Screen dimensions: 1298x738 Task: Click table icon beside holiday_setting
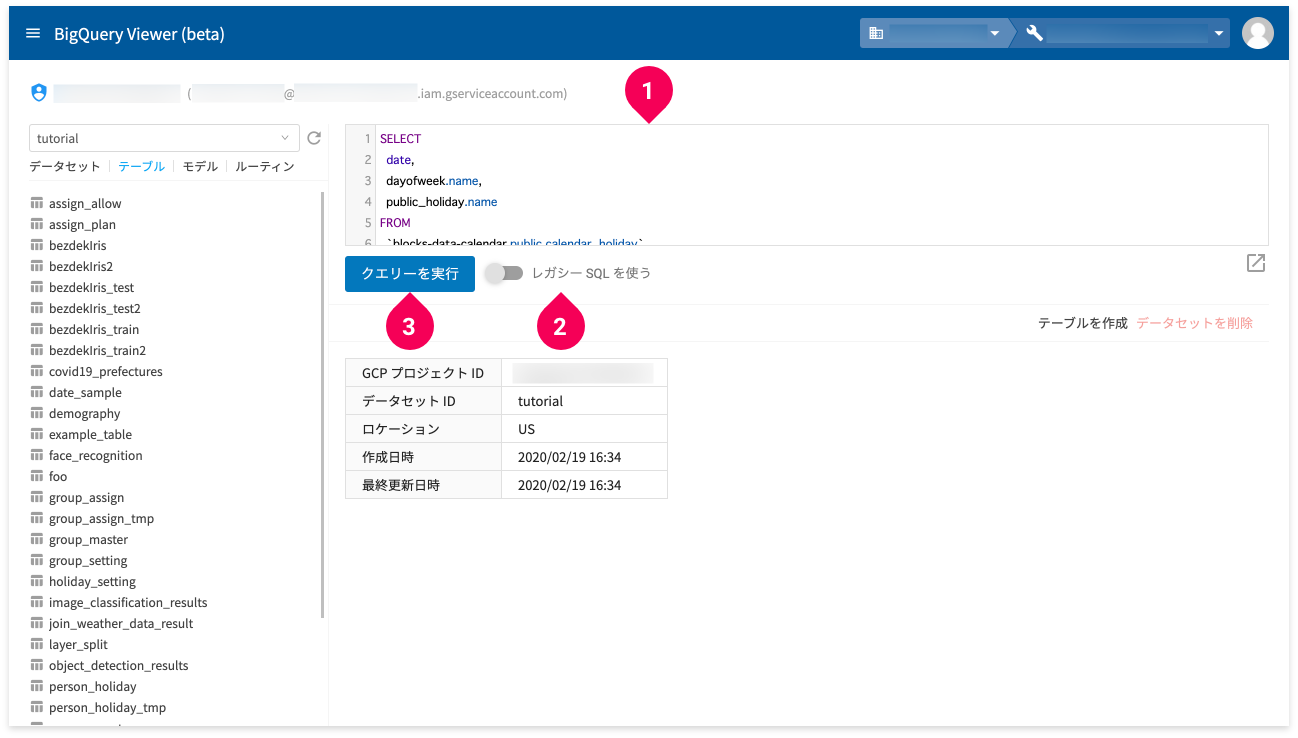click(x=38, y=581)
